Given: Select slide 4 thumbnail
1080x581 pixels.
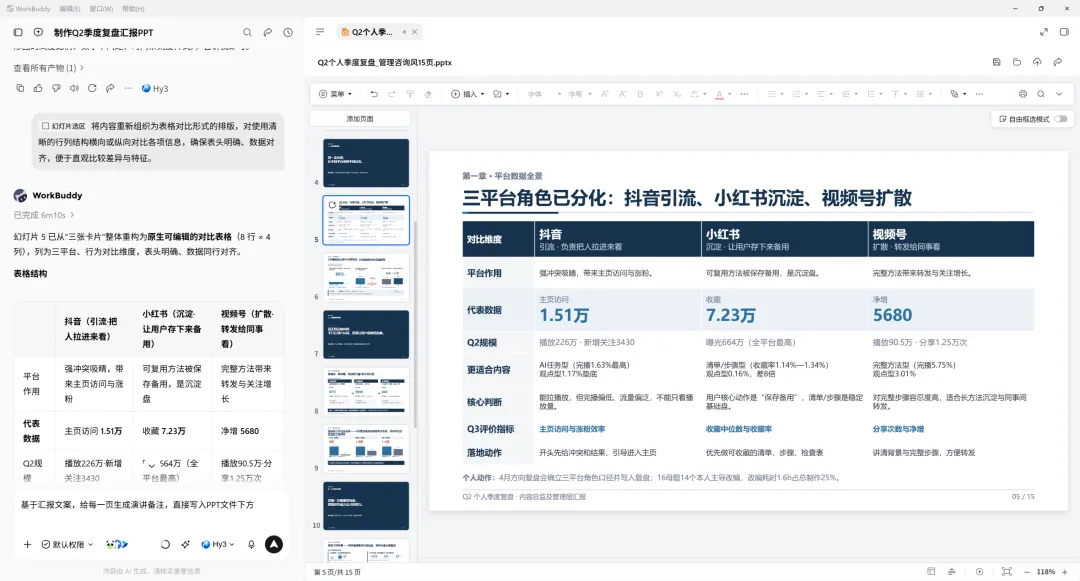Looking at the screenshot, I should click(x=366, y=163).
